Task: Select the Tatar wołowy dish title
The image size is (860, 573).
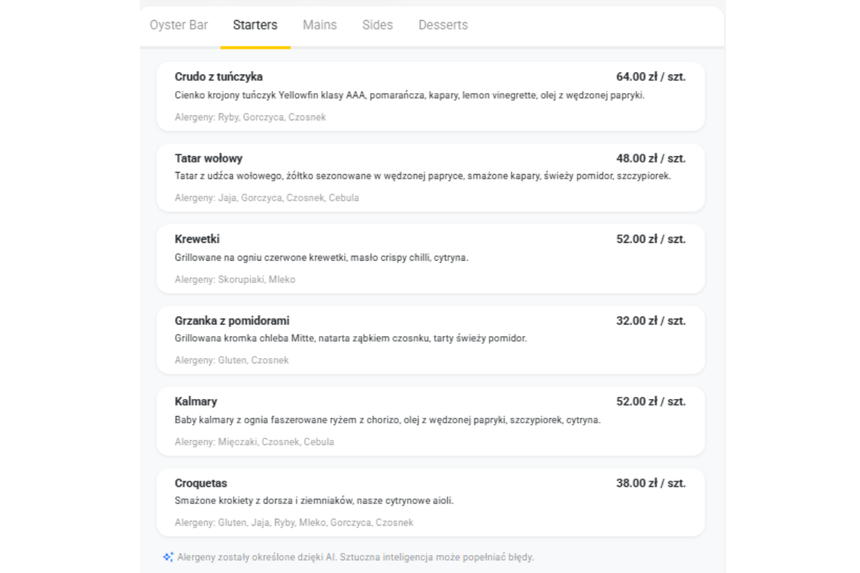Action: pos(208,158)
